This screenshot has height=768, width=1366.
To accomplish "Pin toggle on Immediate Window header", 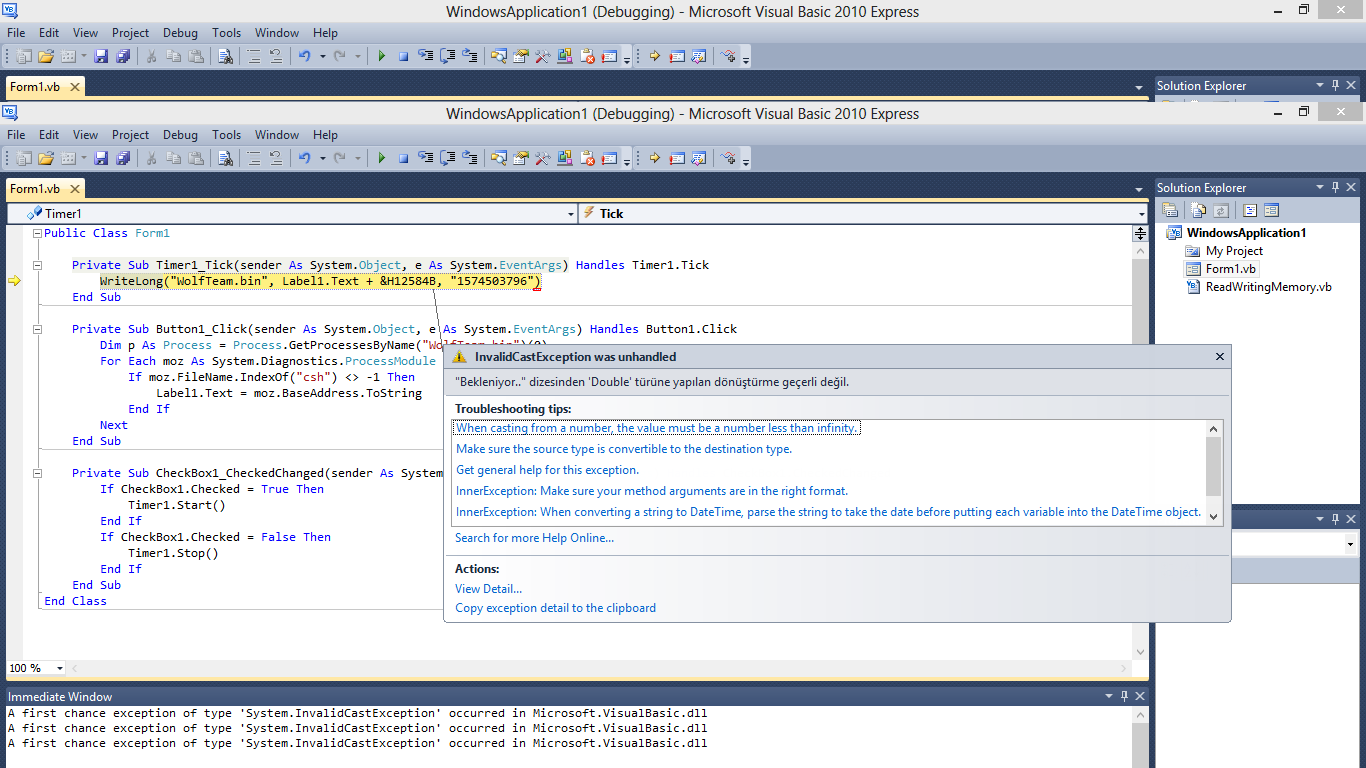I will tap(1124, 696).
